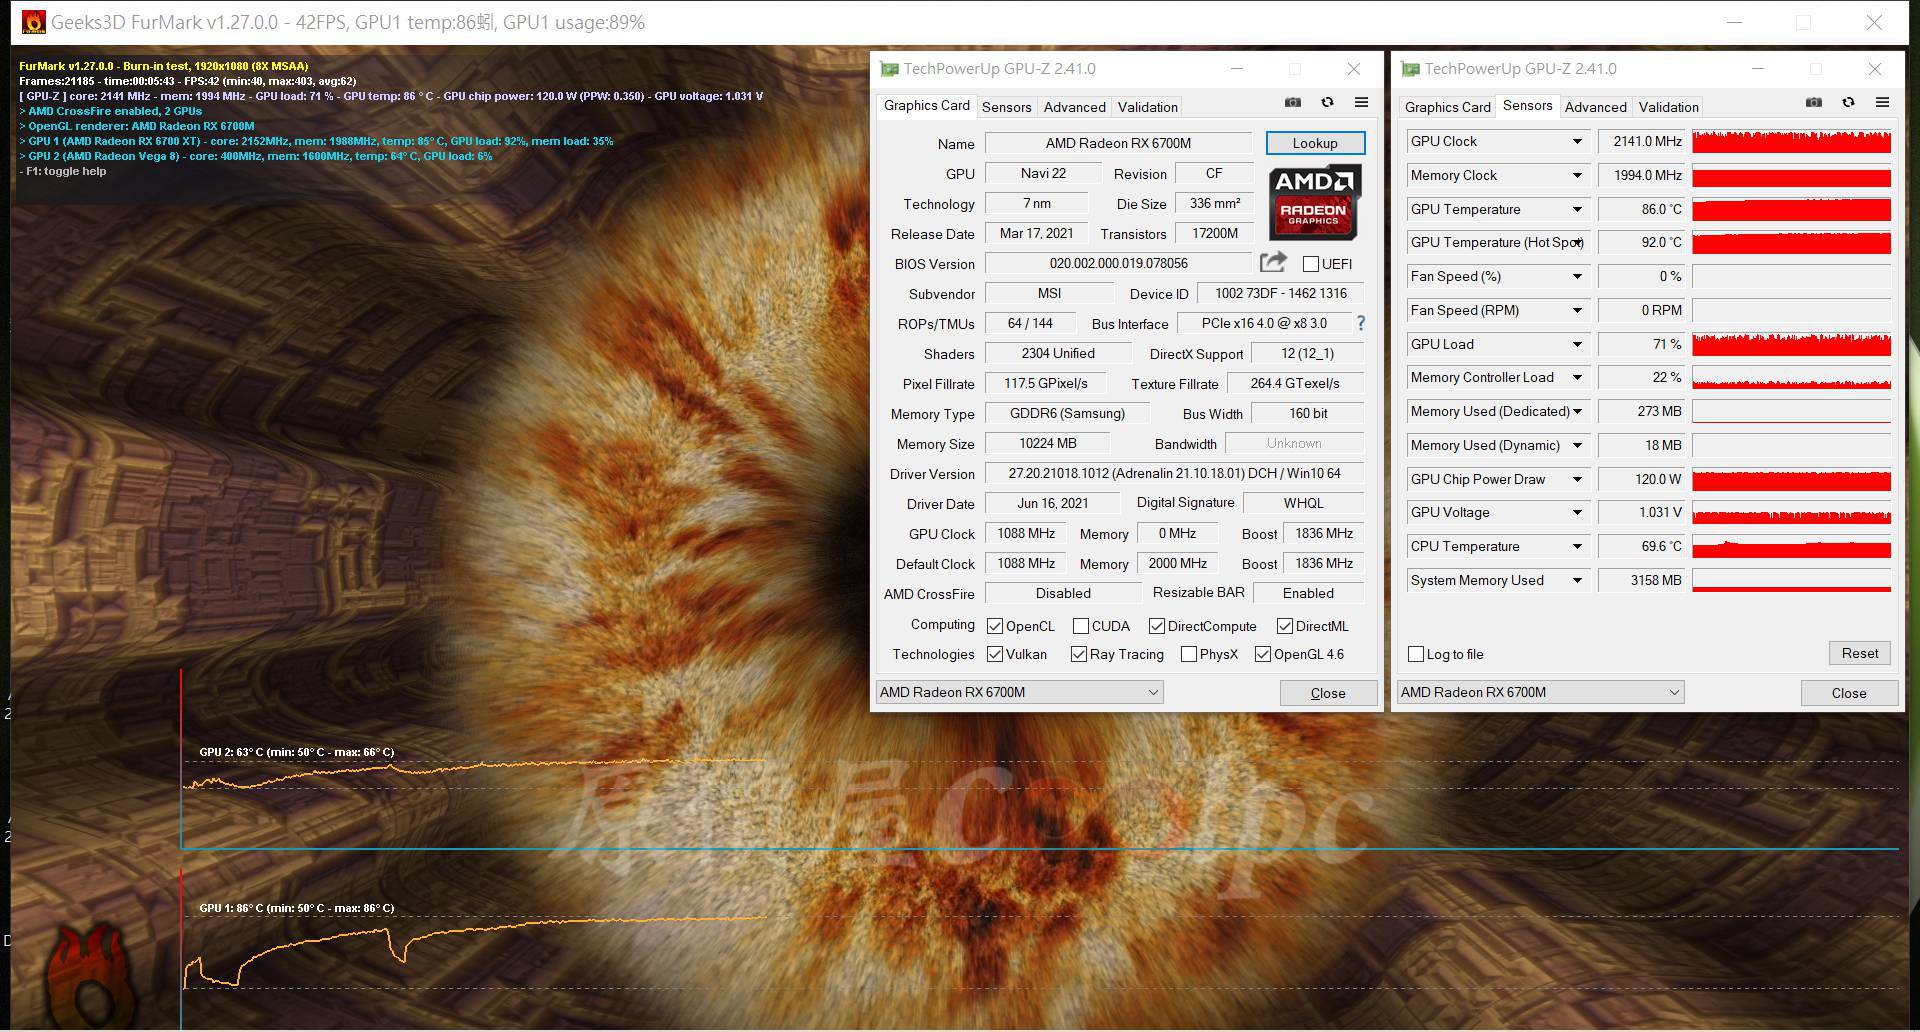
Task: Toggle the PhysX checkbox
Action: point(1189,654)
